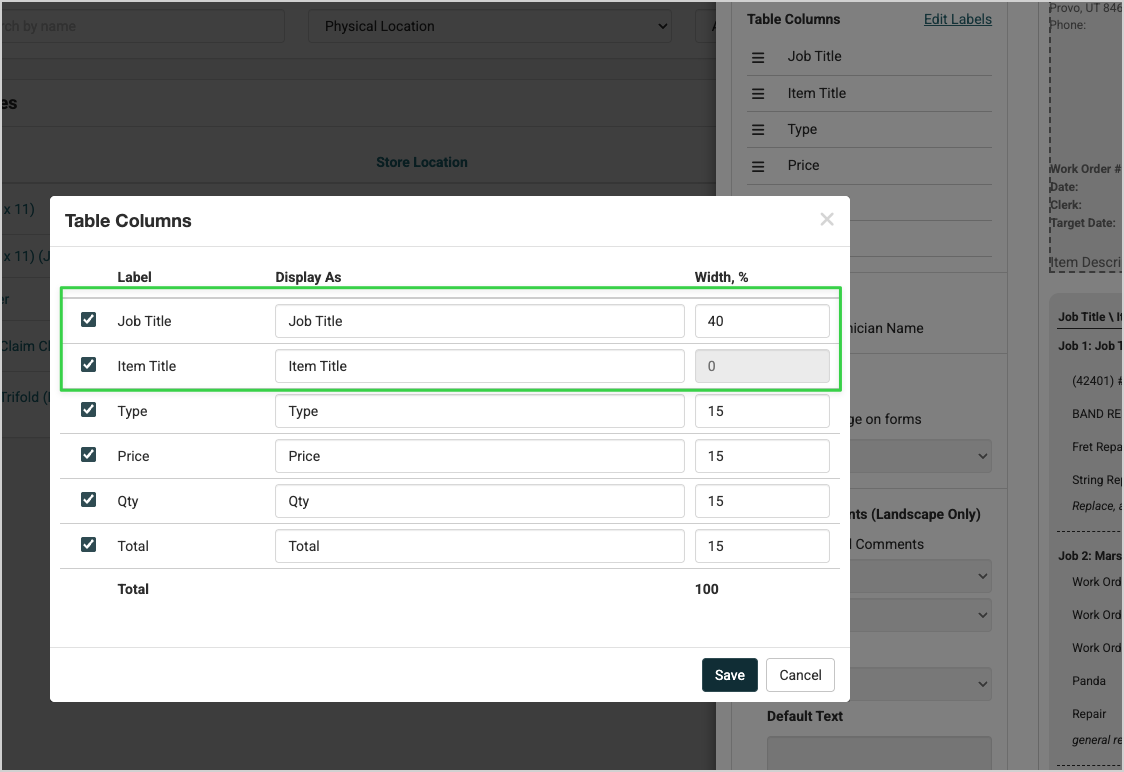Viewport: 1124px width, 772px height.
Task: Cancel the Table Columns dialog
Action: [800, 675]
